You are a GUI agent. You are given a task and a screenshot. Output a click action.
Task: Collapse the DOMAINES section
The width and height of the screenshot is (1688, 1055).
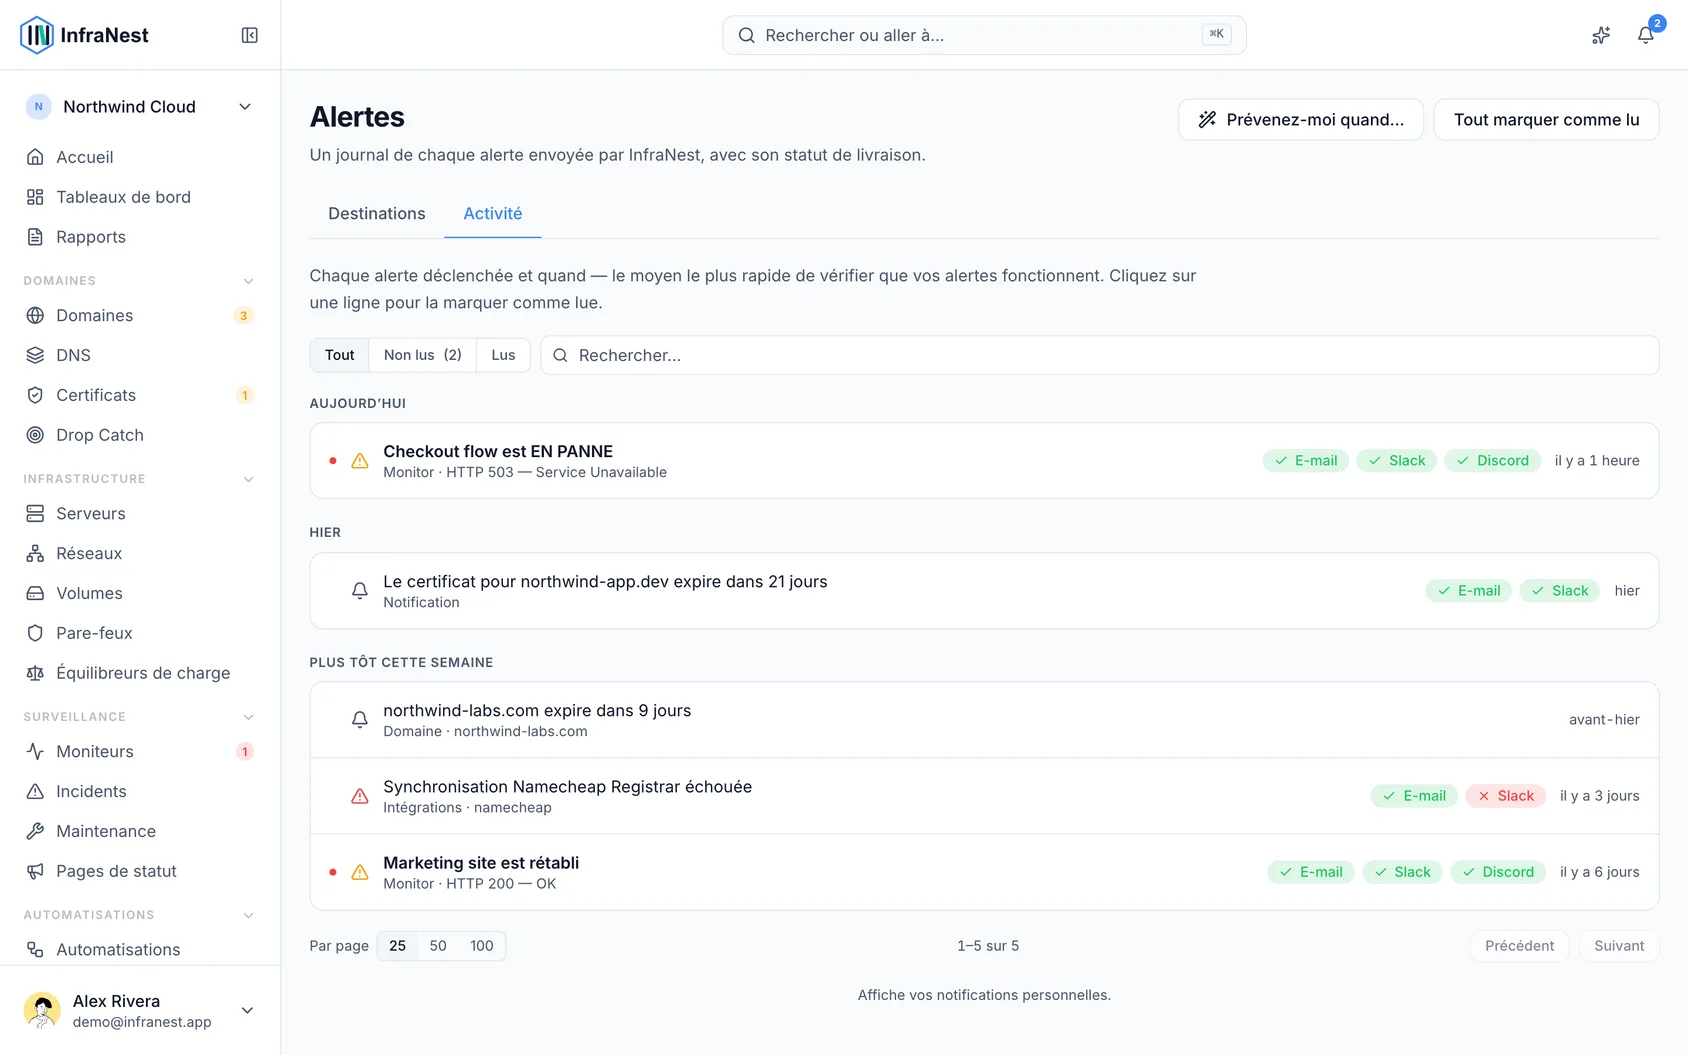pyautogui.click(x=248, y=281)
